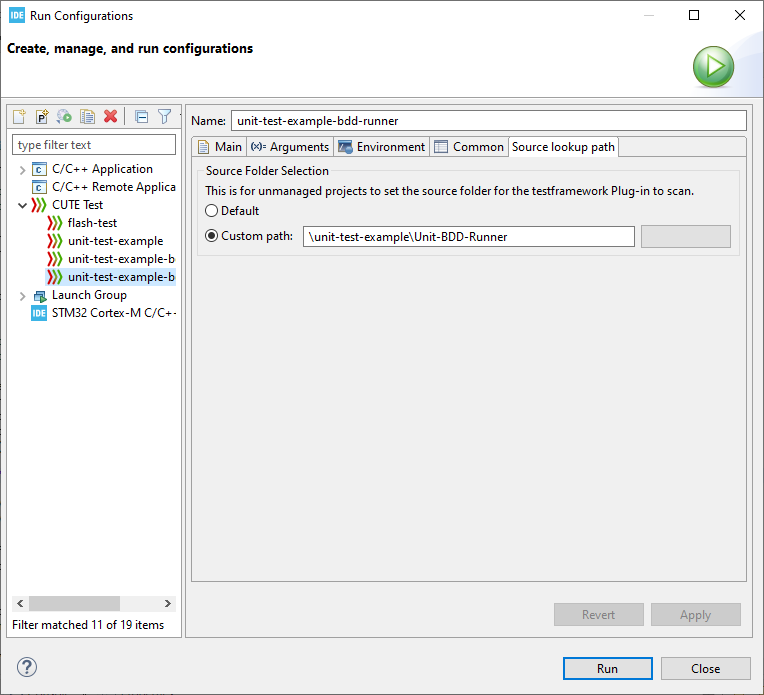Expand the C/C++ Application node

[x=22, y=170]
